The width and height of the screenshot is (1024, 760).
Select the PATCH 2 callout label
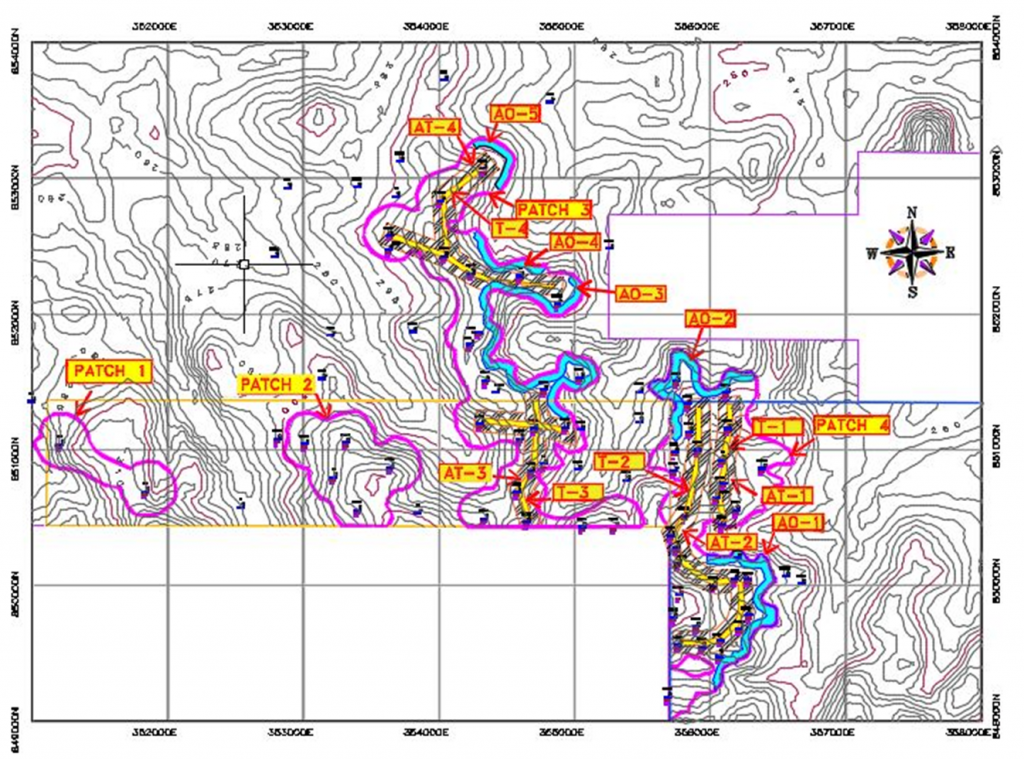(276, 384)
